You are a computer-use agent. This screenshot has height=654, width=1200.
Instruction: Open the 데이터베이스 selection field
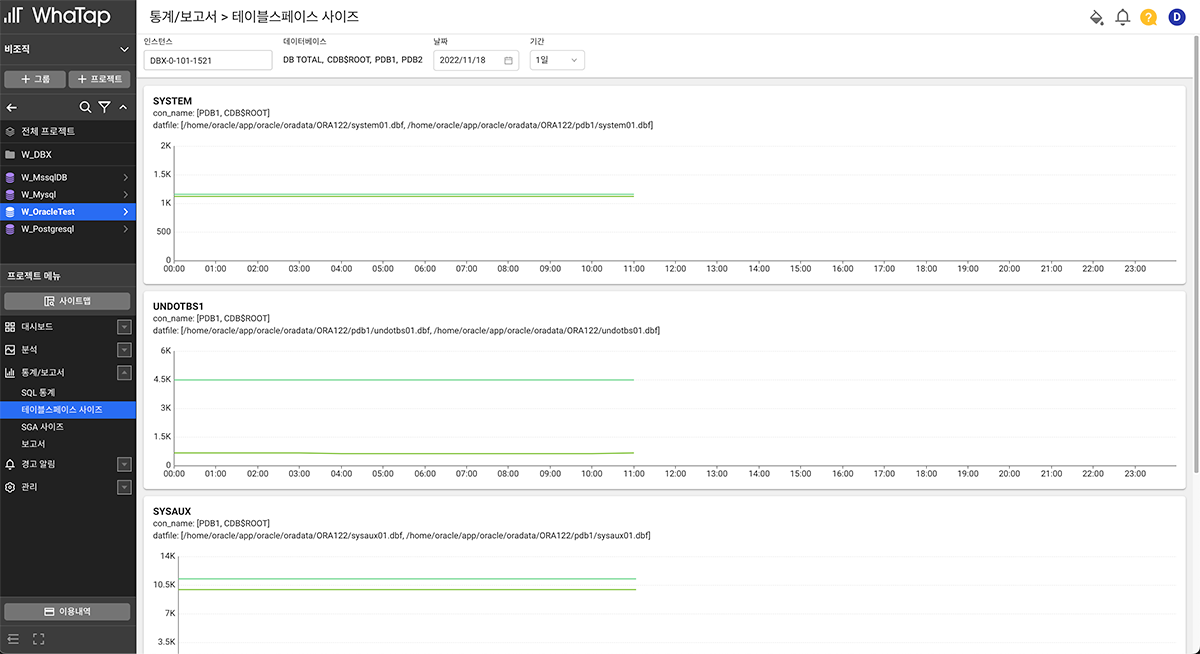(353, 60)
